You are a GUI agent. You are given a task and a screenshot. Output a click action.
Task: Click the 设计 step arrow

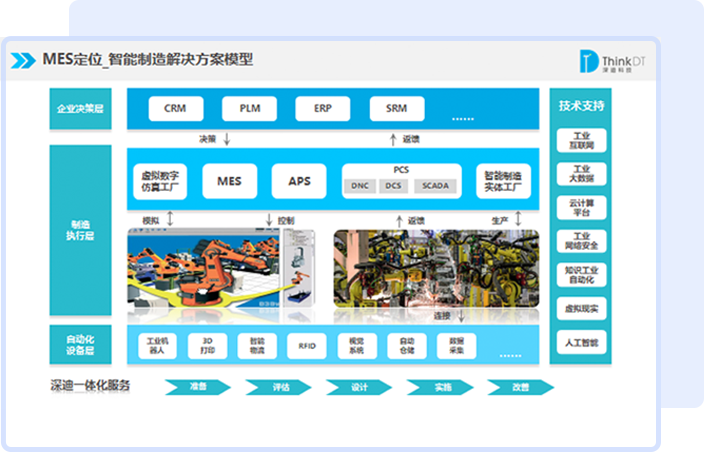tap(359, 387)
